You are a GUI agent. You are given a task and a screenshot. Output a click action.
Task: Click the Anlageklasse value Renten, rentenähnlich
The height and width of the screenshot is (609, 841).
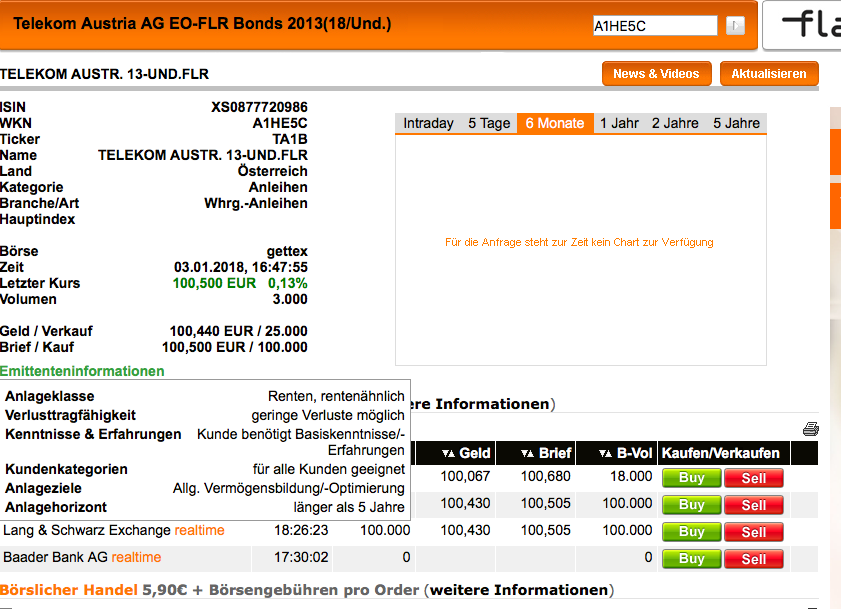tap(336, 397)
